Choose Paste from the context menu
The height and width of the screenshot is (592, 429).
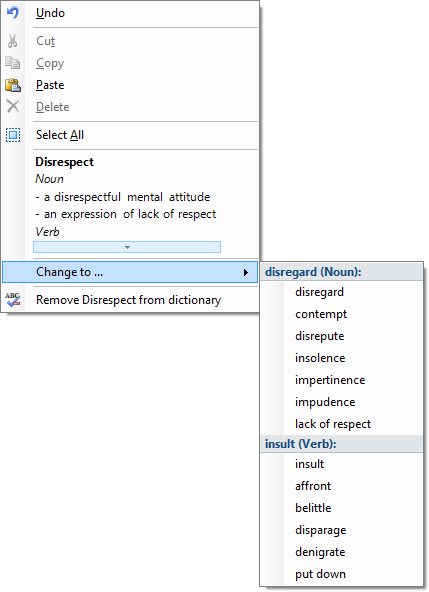click(130, 85)
